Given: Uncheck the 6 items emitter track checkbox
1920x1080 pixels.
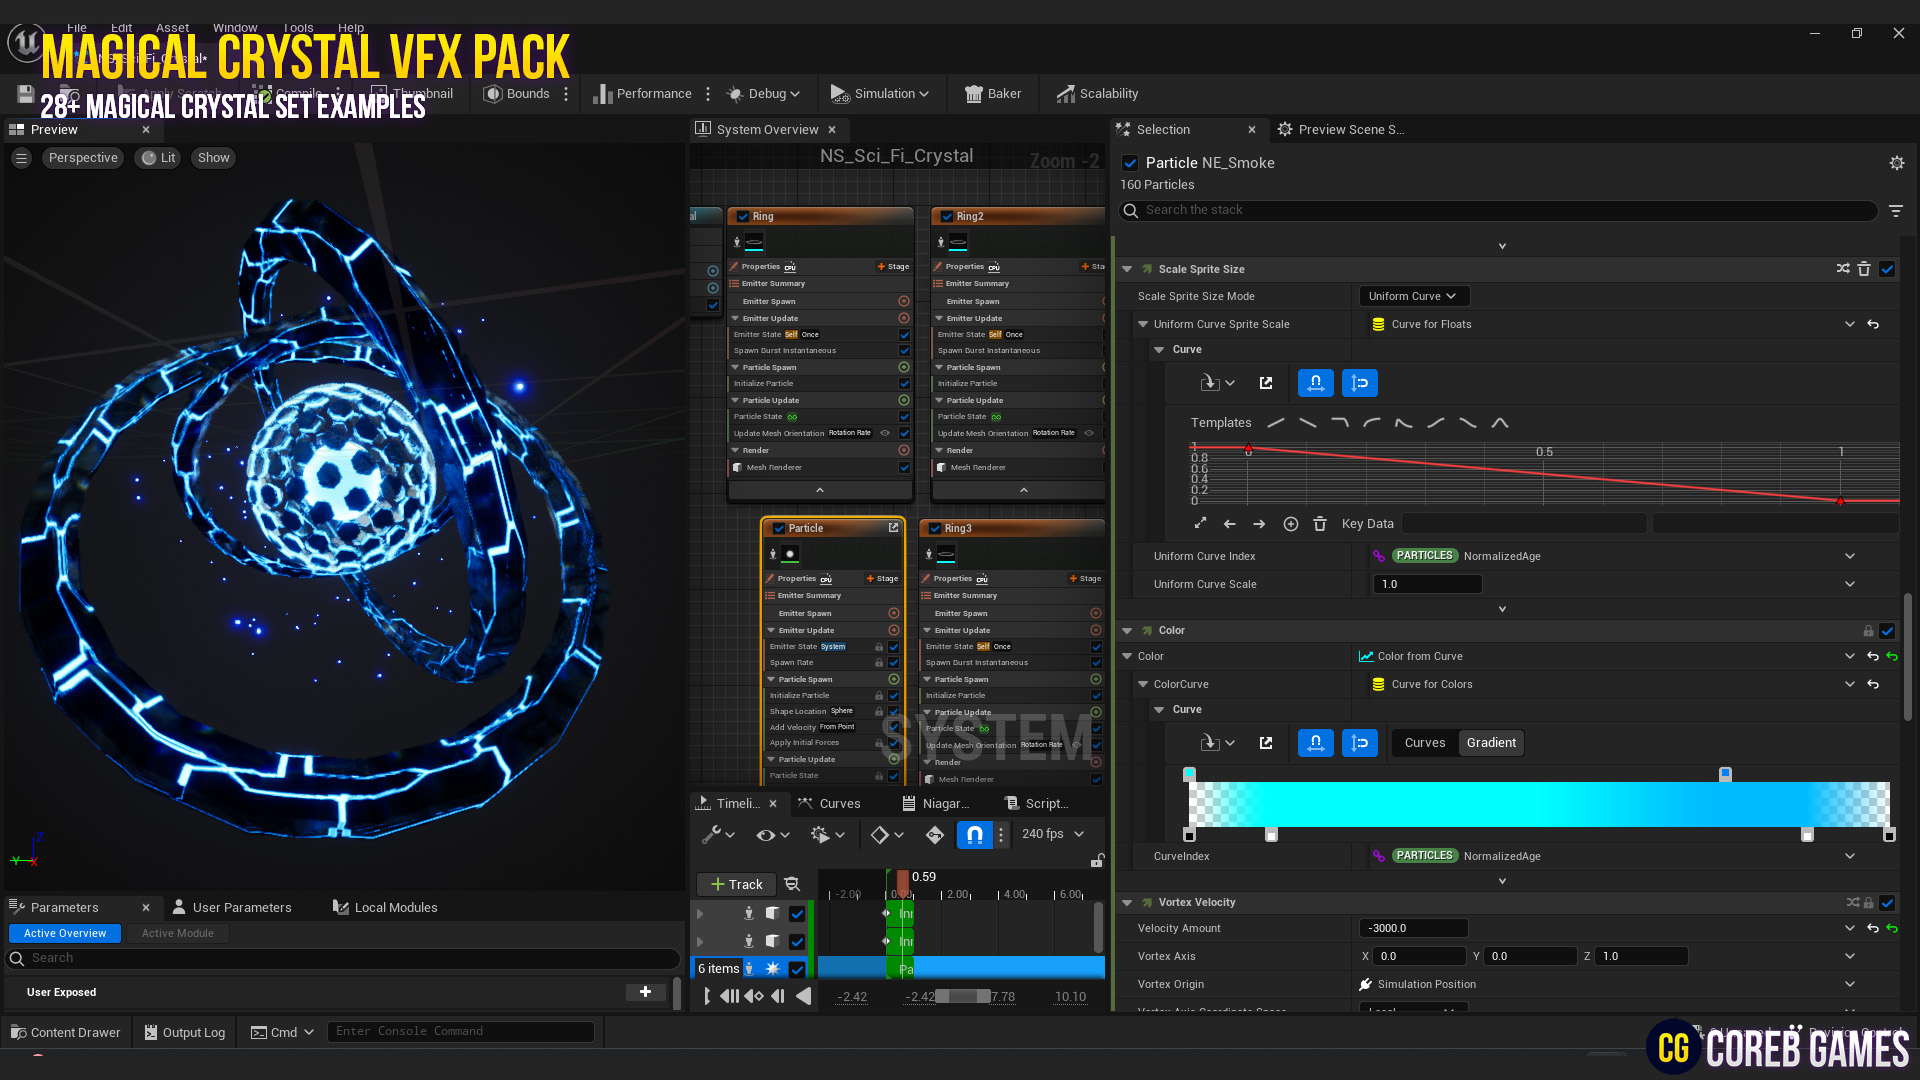Looking at the screenshot, I should 797,968.
